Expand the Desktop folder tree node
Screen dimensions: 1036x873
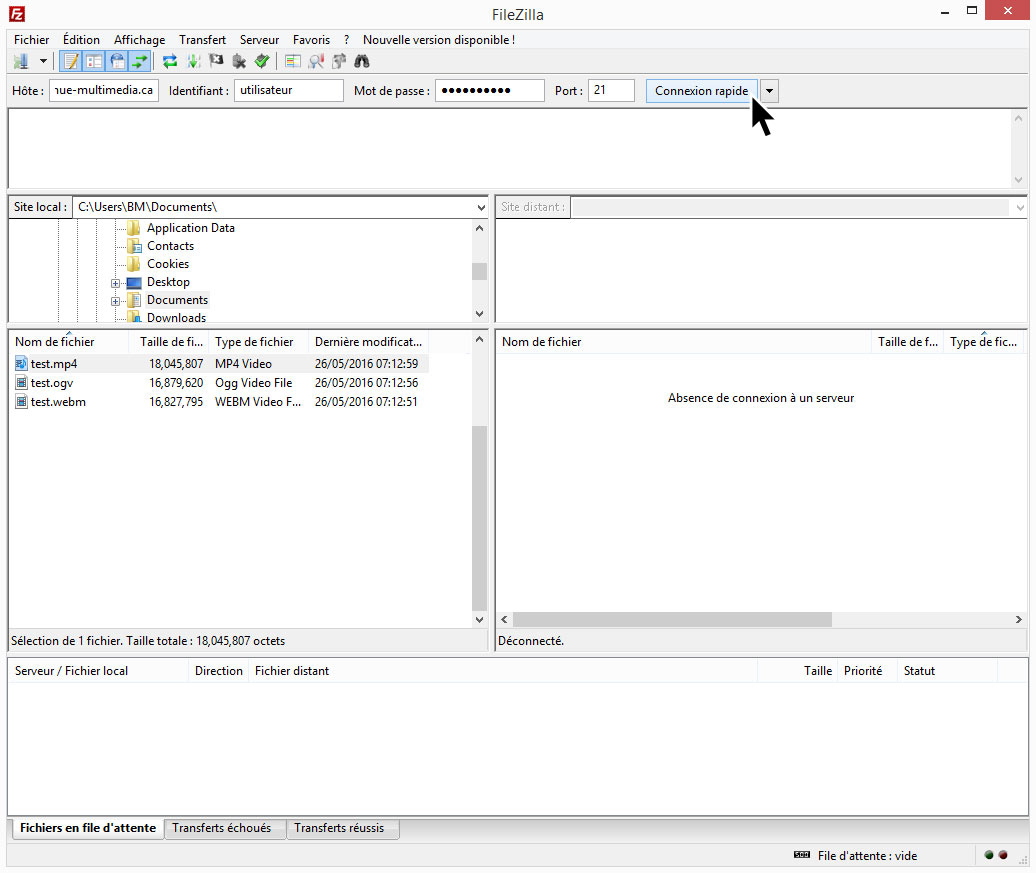(116, 283)
